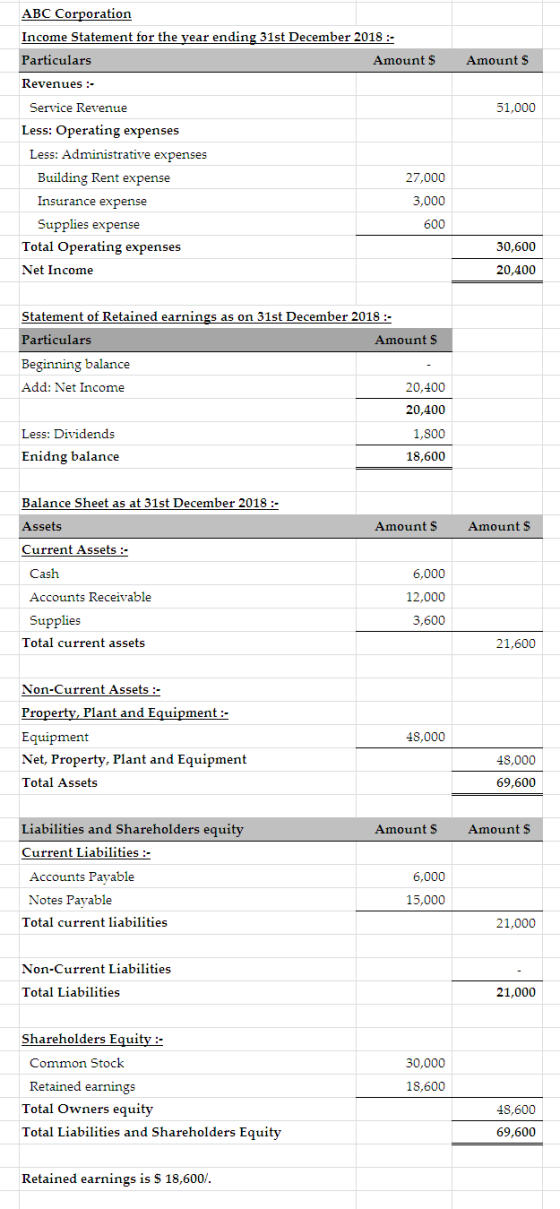Click the 'Shareholders Equity :-' cell

tap(92, 1040)
